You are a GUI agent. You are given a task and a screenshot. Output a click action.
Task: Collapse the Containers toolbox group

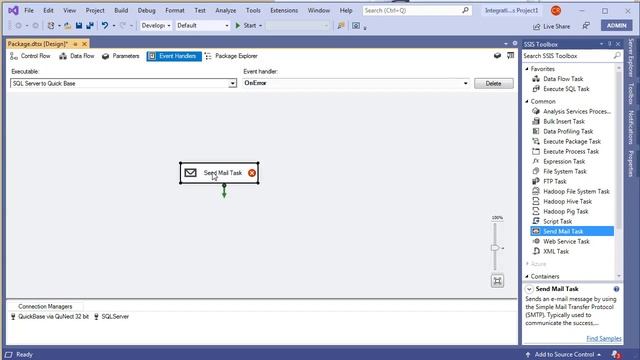tap(527, 276)
